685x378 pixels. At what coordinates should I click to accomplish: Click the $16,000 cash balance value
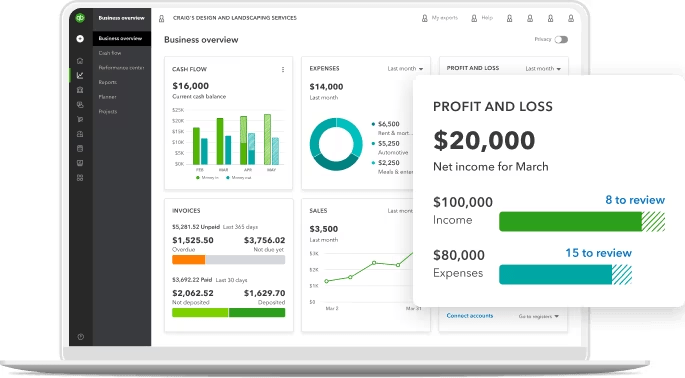pos(190,86)
